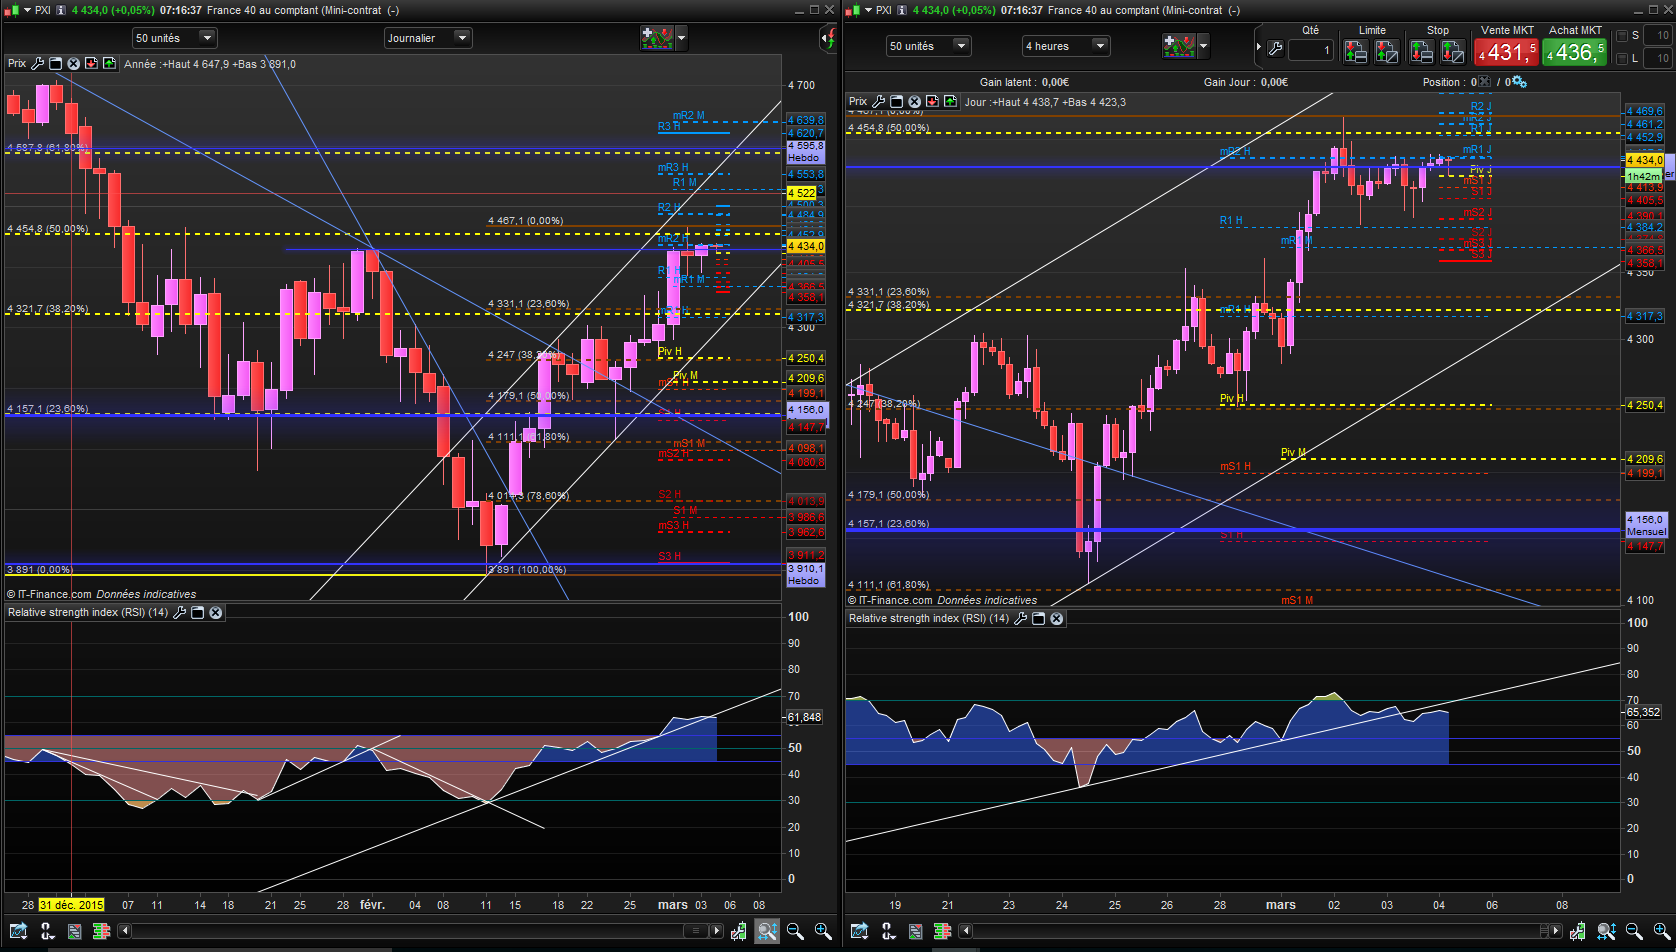Click the L value field showing 10

coord(1657,58)
